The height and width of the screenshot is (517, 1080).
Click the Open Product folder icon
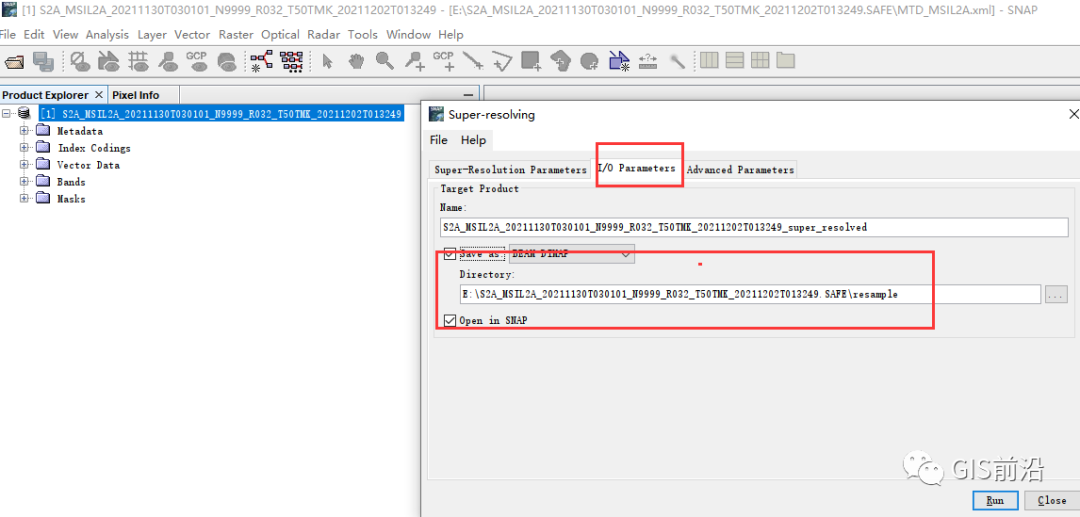14,61
